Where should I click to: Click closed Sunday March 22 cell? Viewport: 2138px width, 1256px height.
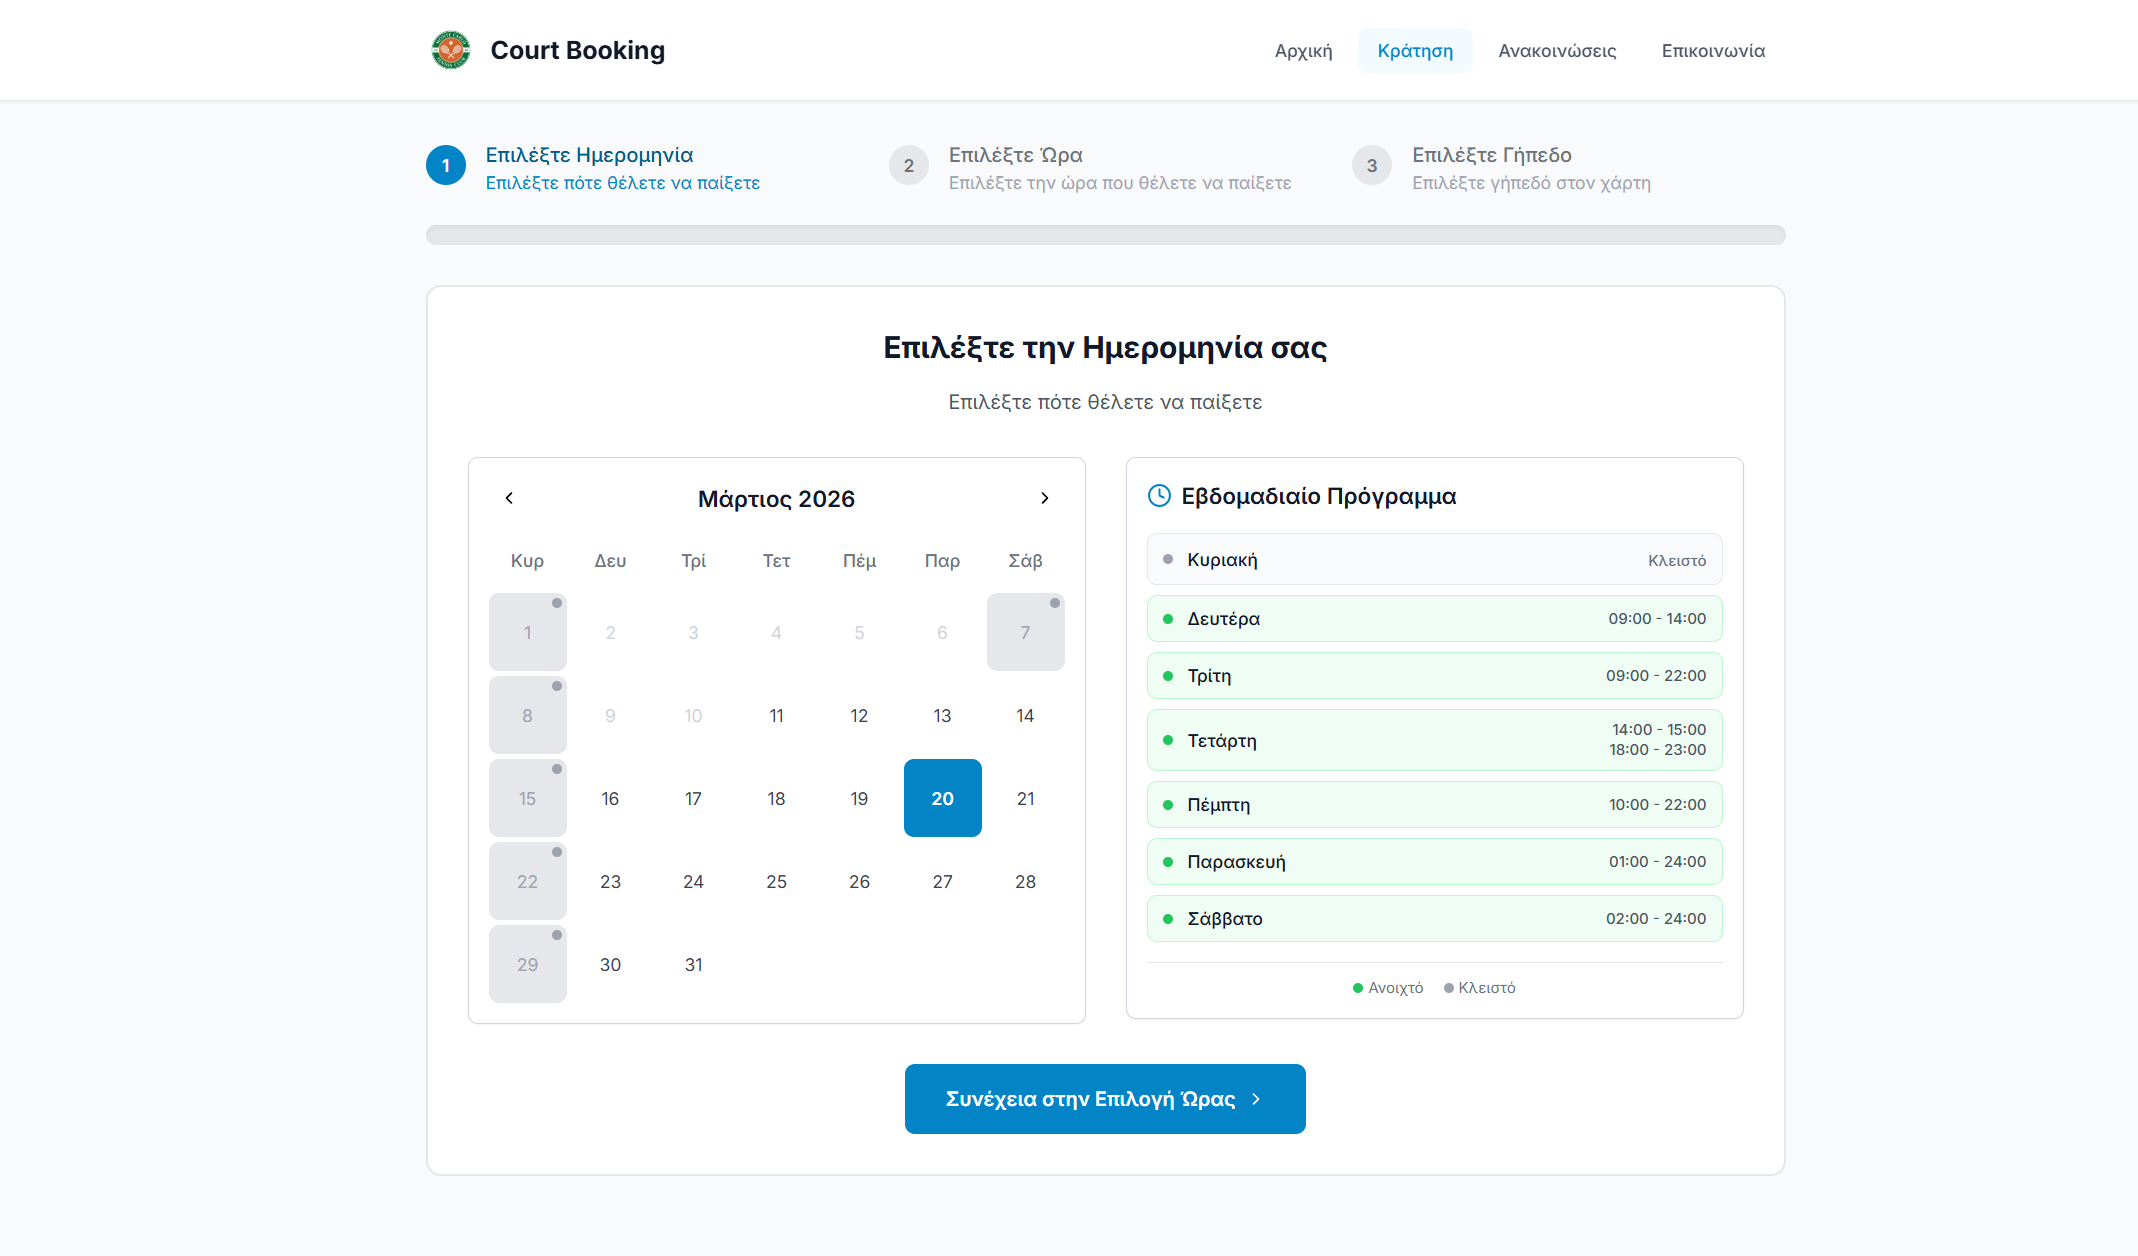click(x=527, y=881)
